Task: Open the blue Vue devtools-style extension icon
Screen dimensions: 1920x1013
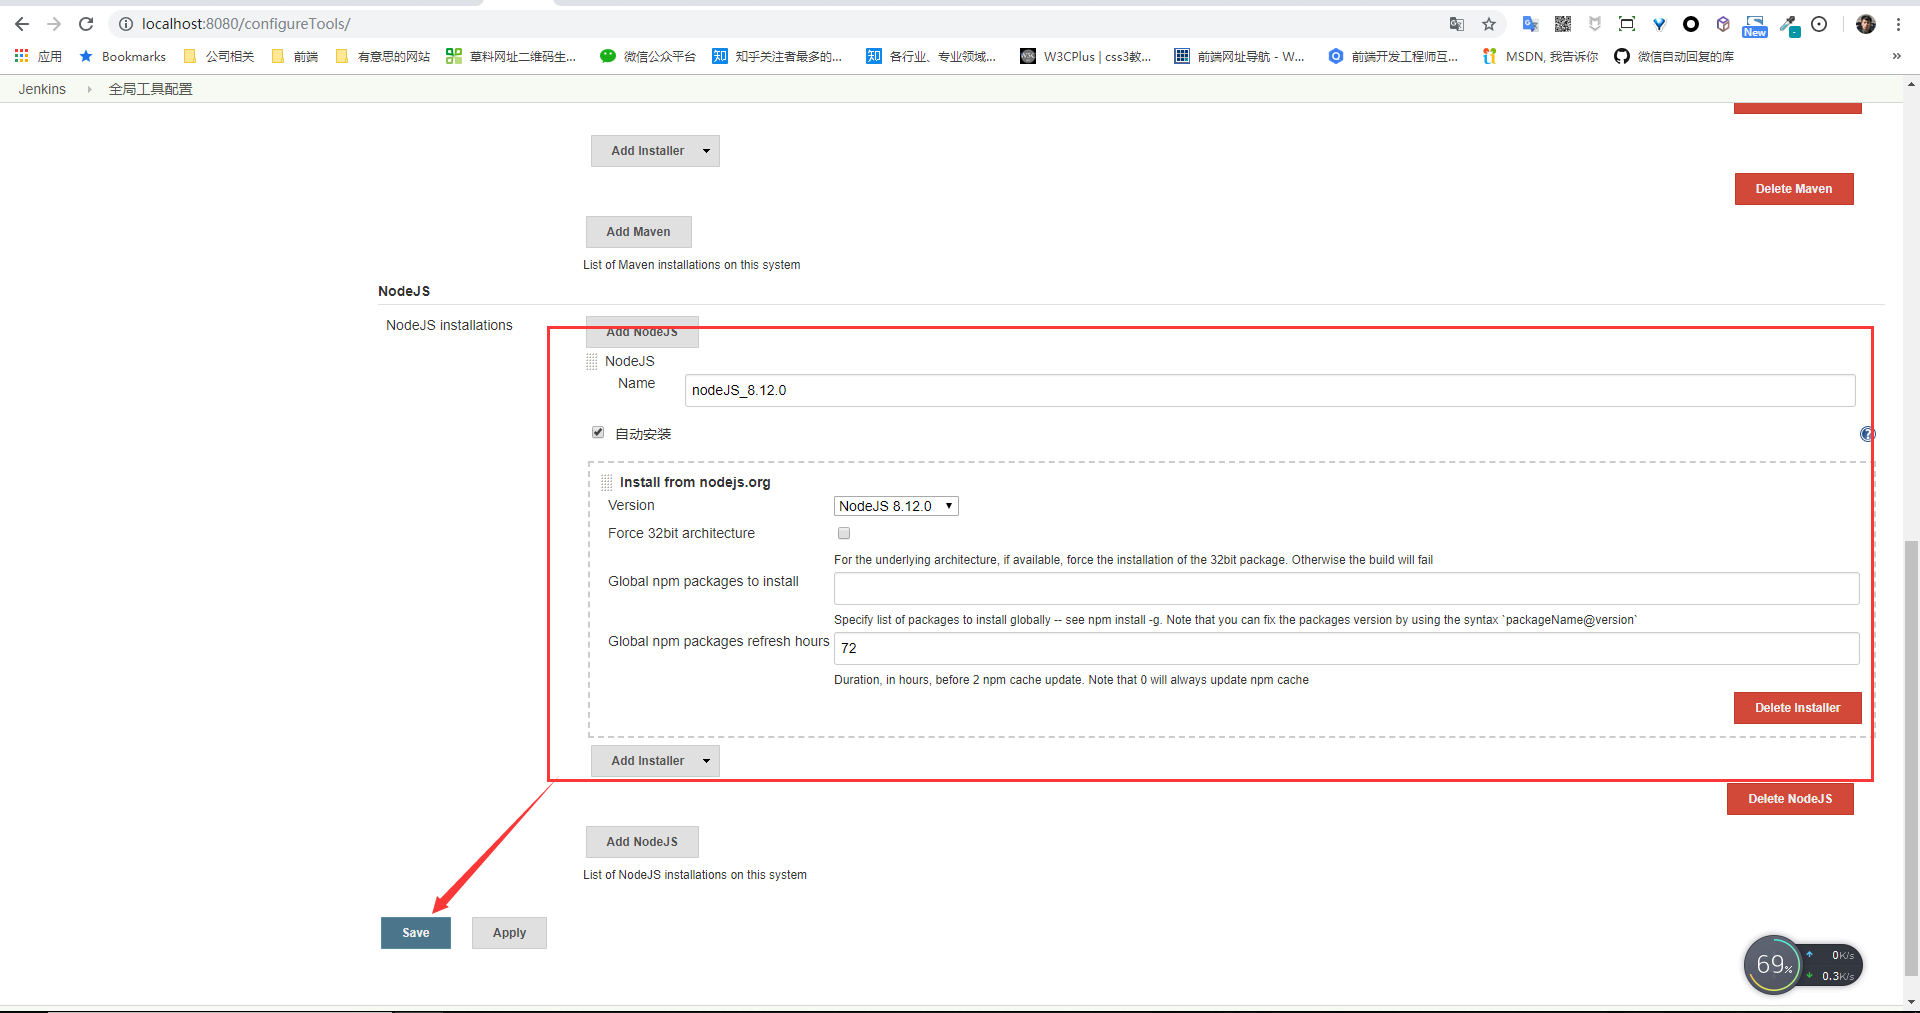Action: tap(1659, 24)
